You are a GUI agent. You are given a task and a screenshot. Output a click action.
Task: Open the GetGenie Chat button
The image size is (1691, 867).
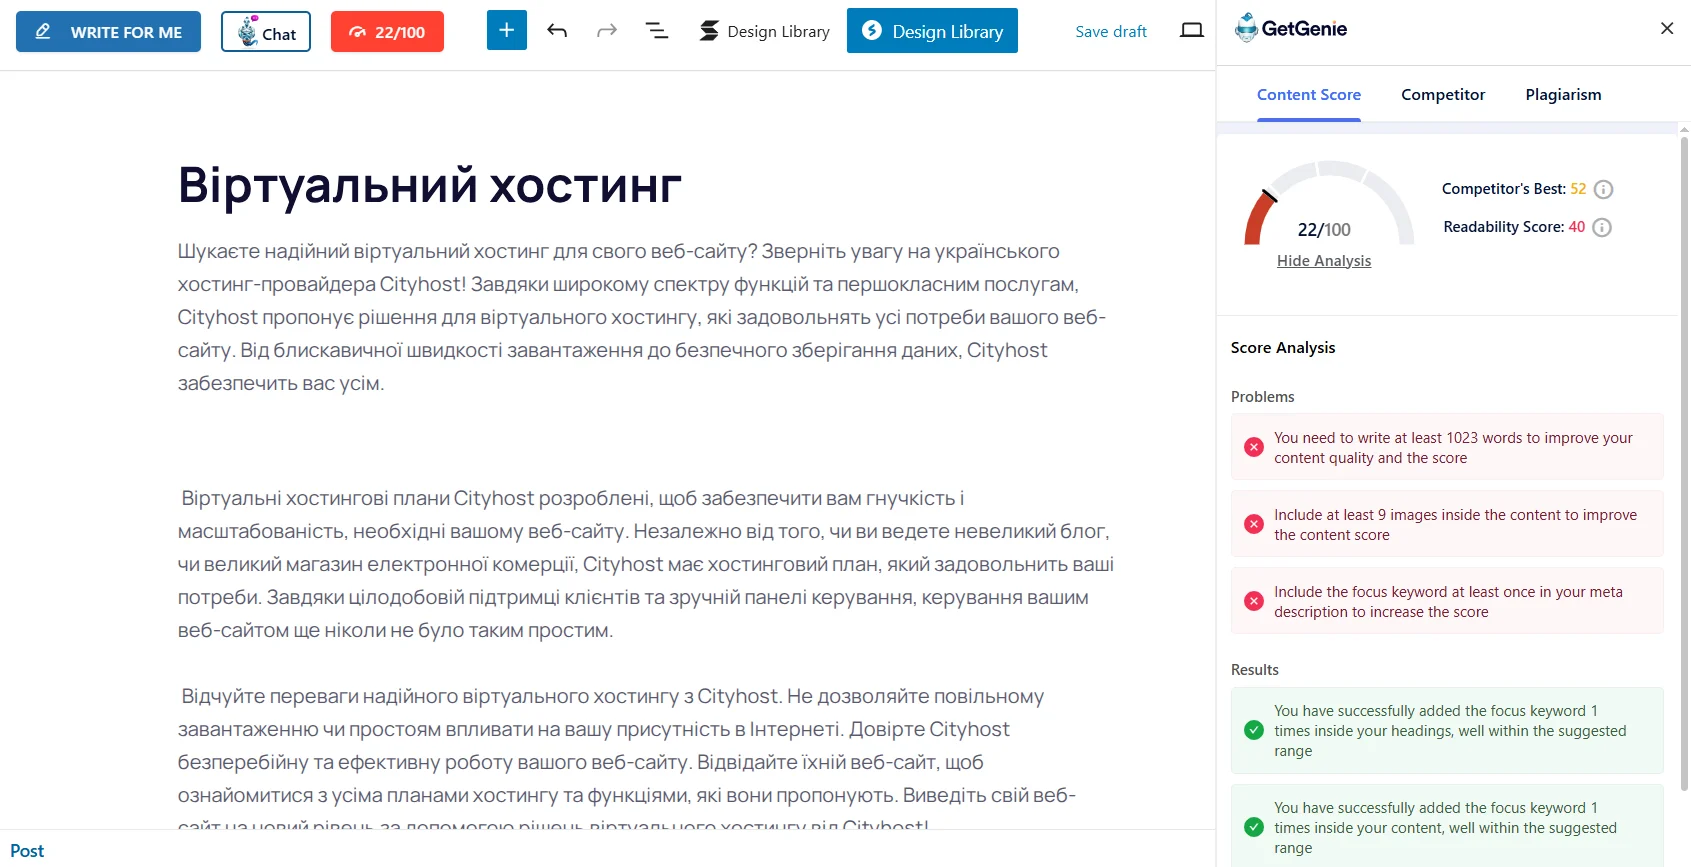point(266,32)
